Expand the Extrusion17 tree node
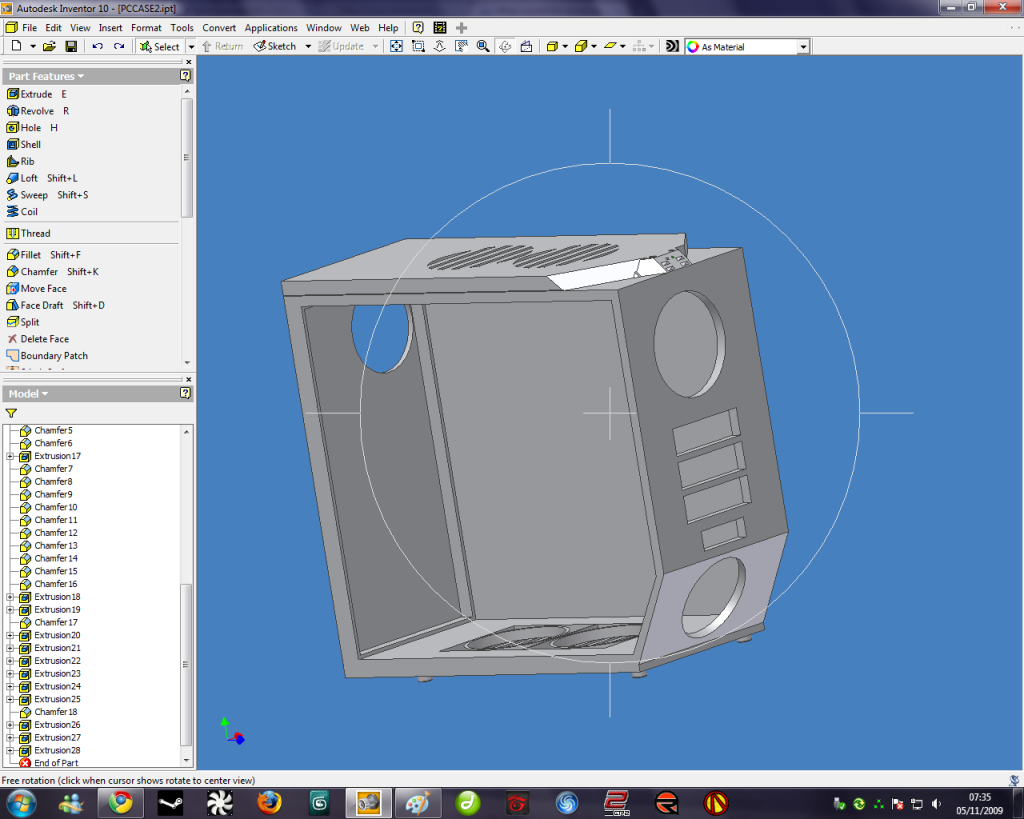 [10, 456]
